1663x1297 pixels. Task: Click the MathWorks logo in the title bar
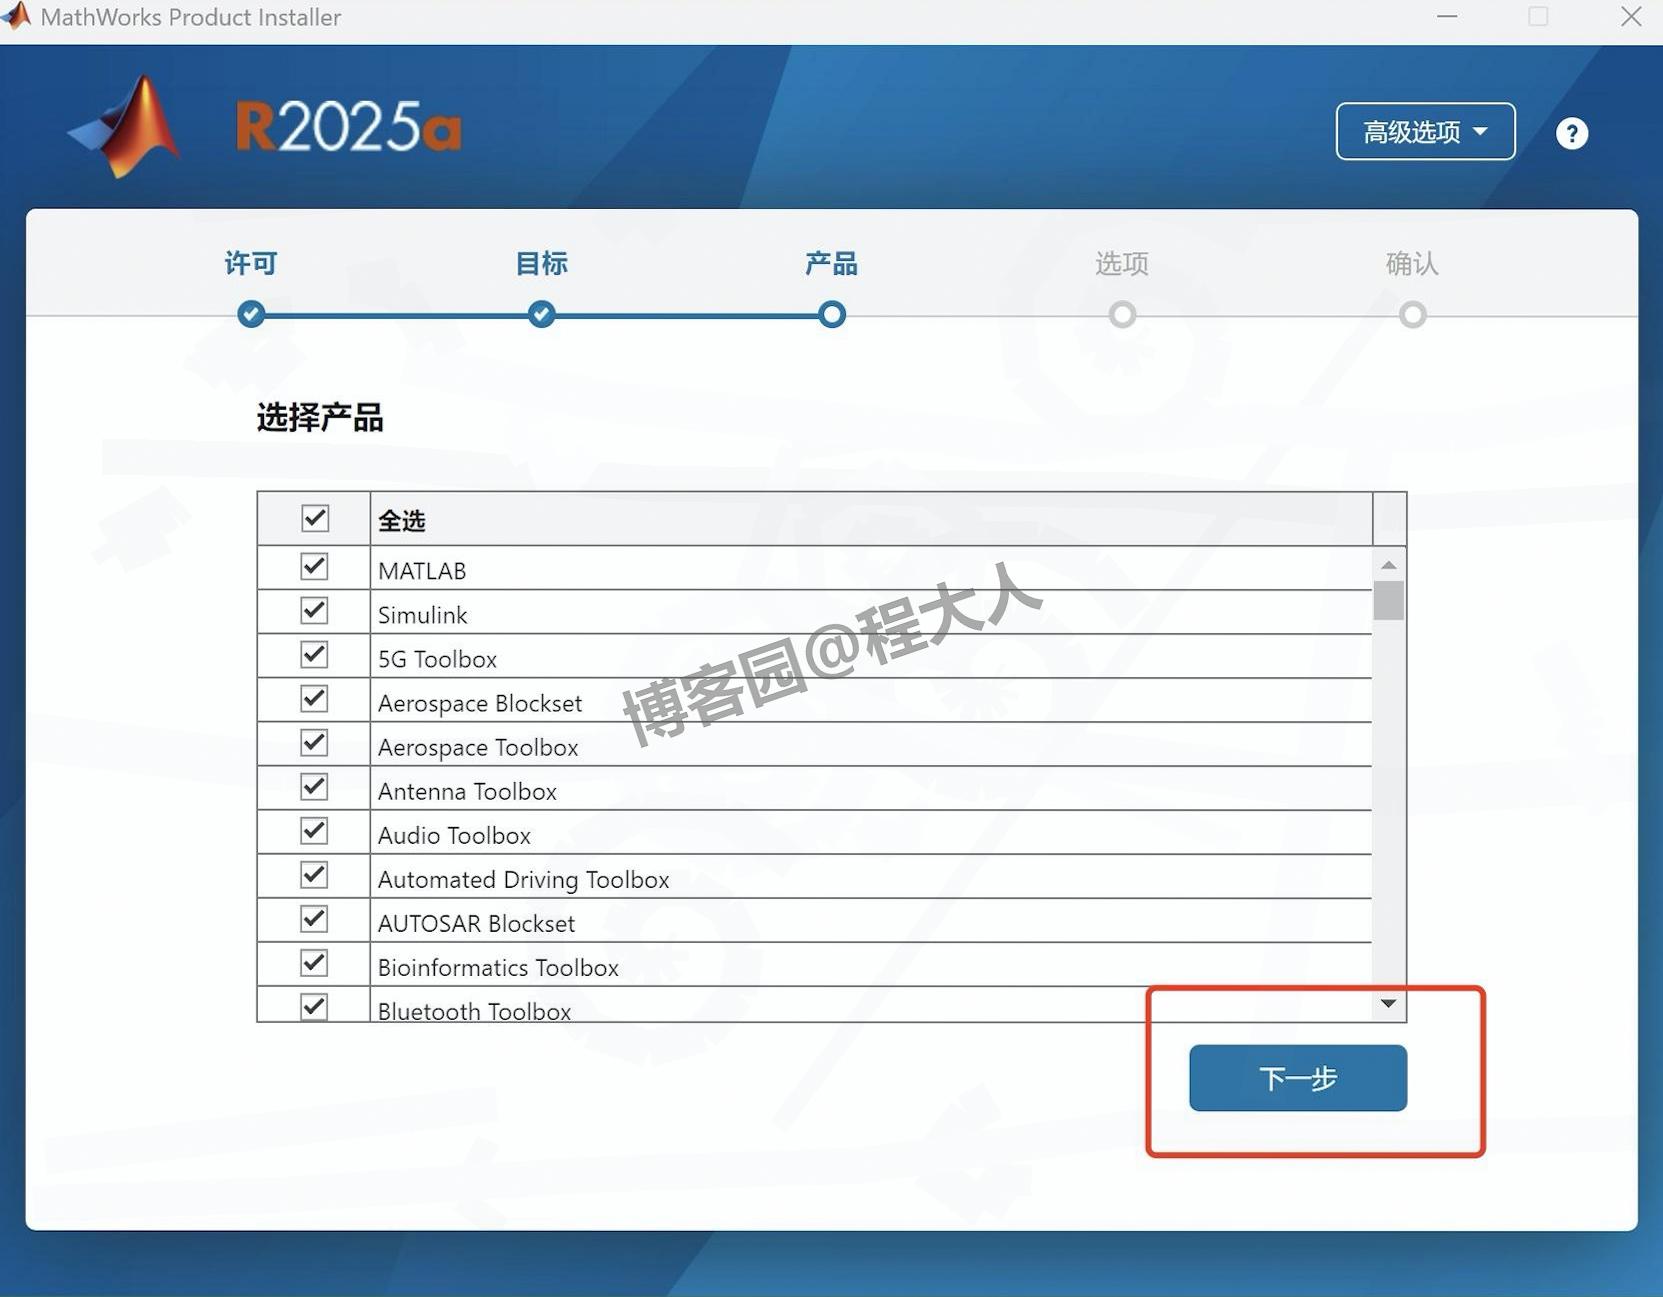(16, 16)
